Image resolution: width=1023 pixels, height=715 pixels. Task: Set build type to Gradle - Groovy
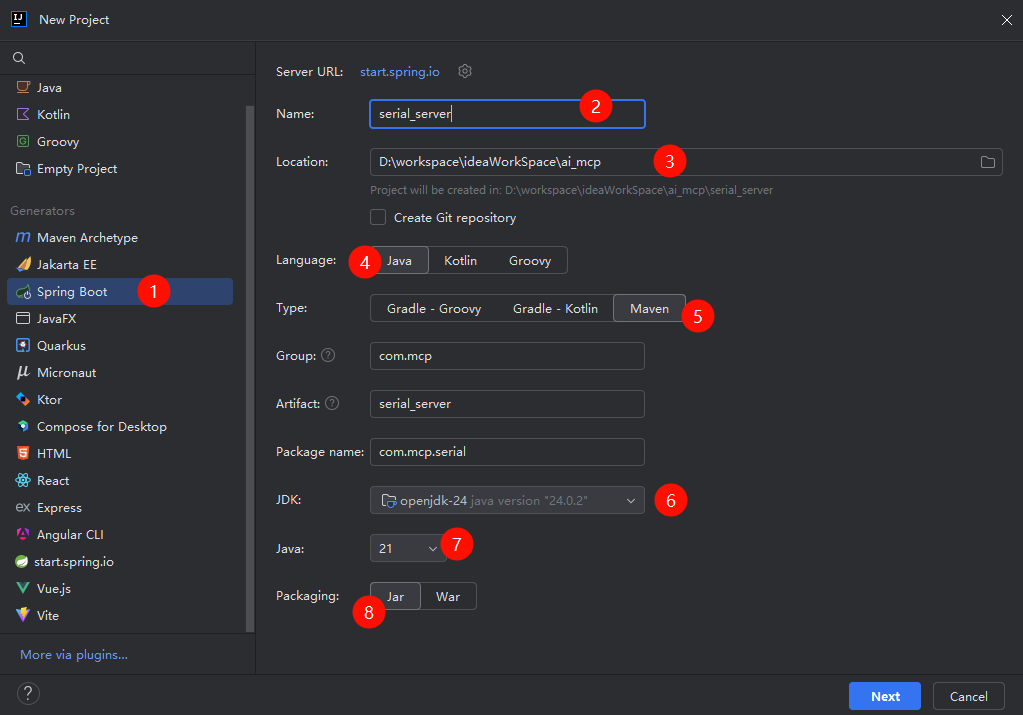(x=434, y=309)
